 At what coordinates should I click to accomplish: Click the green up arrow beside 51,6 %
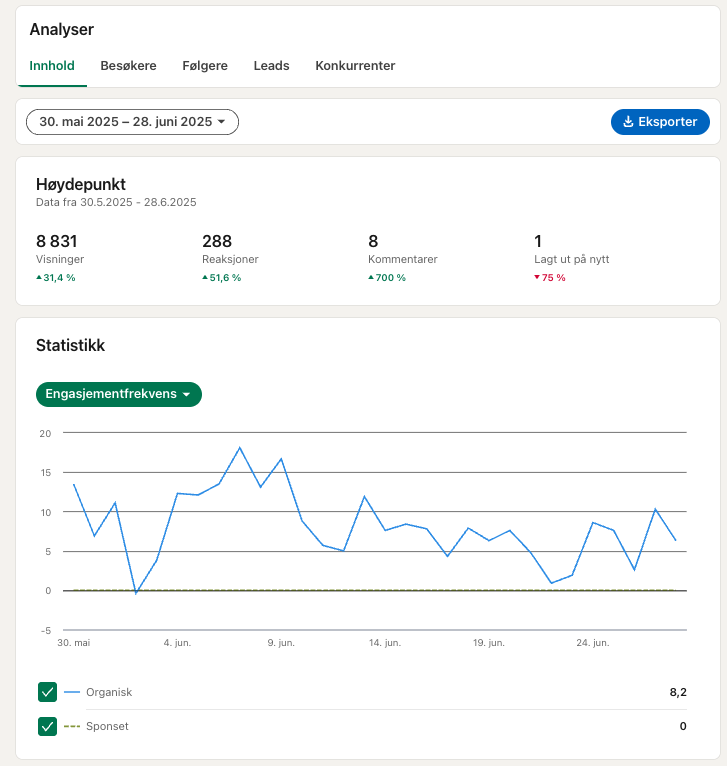pos(205,277)
